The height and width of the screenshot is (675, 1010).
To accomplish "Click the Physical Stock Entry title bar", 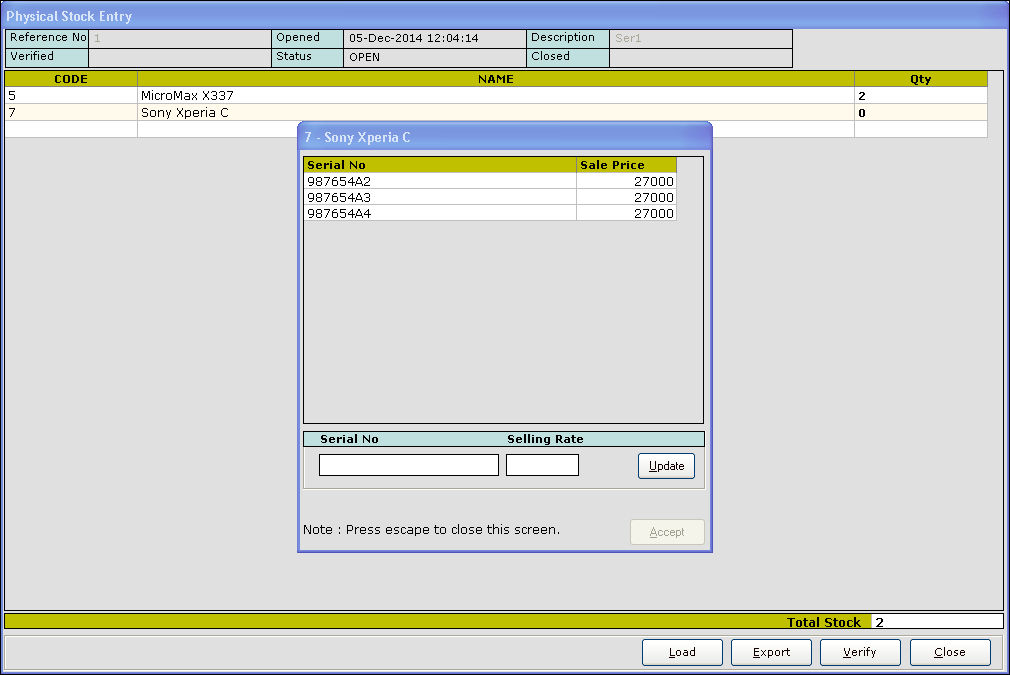I will coord(505,15).
